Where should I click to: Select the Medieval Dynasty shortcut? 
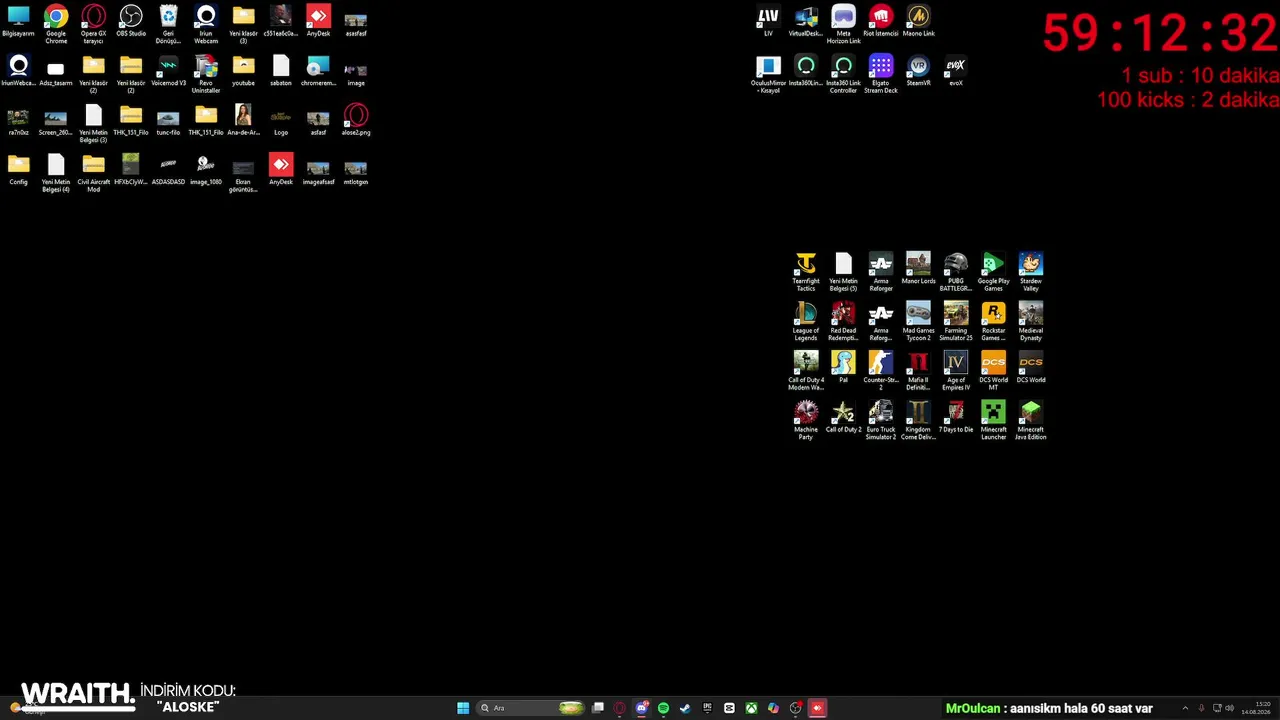1031,322
